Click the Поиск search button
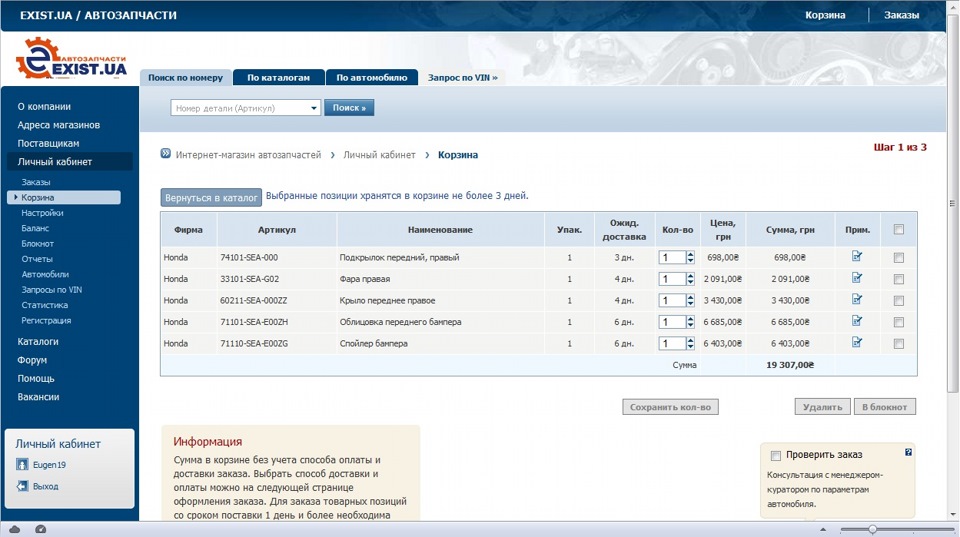The image size is (960, 537). click(x=349, y=108)
